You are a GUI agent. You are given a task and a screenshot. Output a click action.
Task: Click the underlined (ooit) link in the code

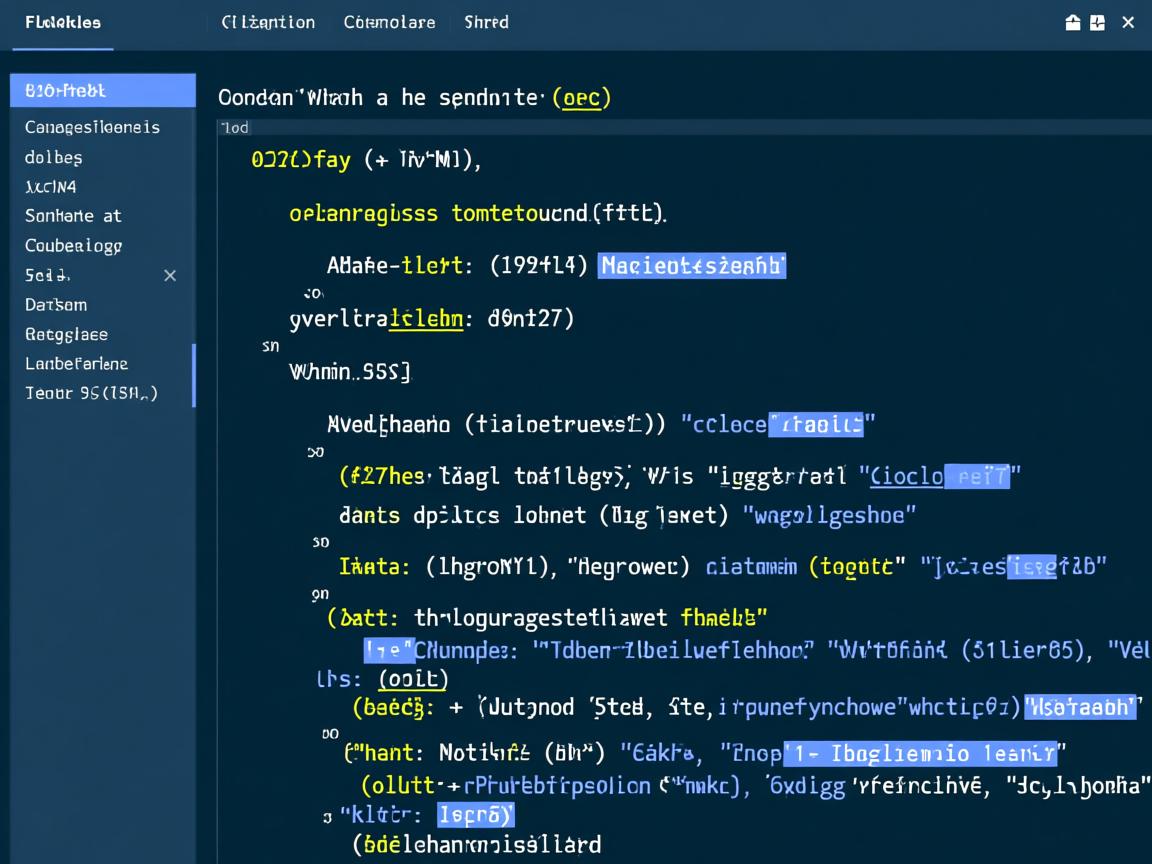[413, 678]
